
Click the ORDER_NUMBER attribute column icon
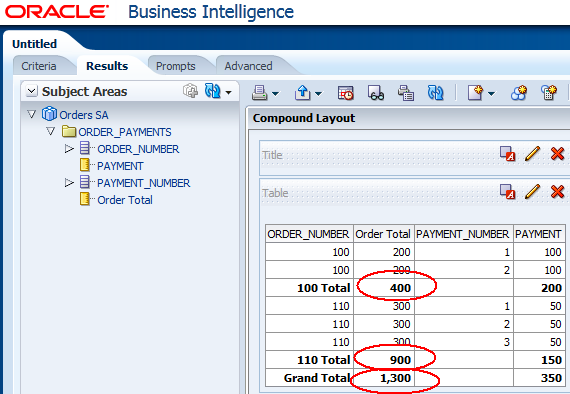[x=85, y=148]
